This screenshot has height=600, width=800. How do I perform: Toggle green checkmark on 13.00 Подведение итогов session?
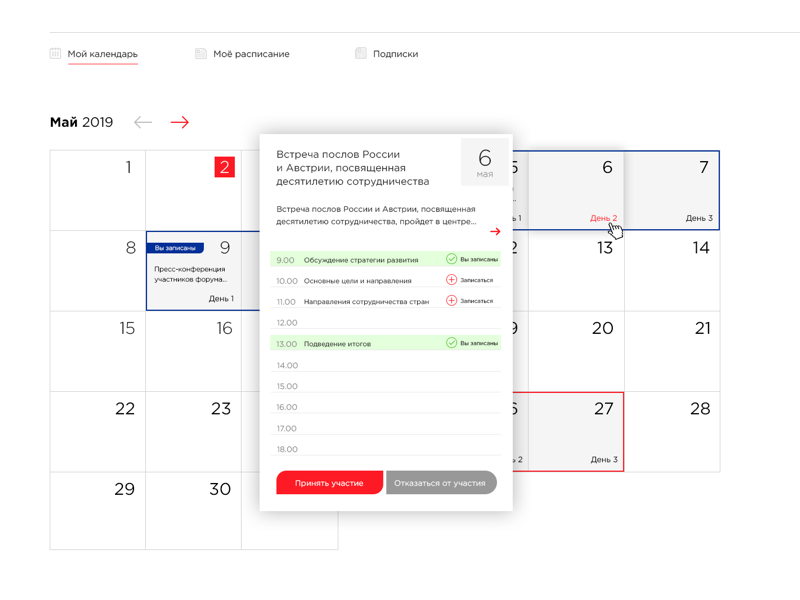pyautogui.click(x=451, y=343)
